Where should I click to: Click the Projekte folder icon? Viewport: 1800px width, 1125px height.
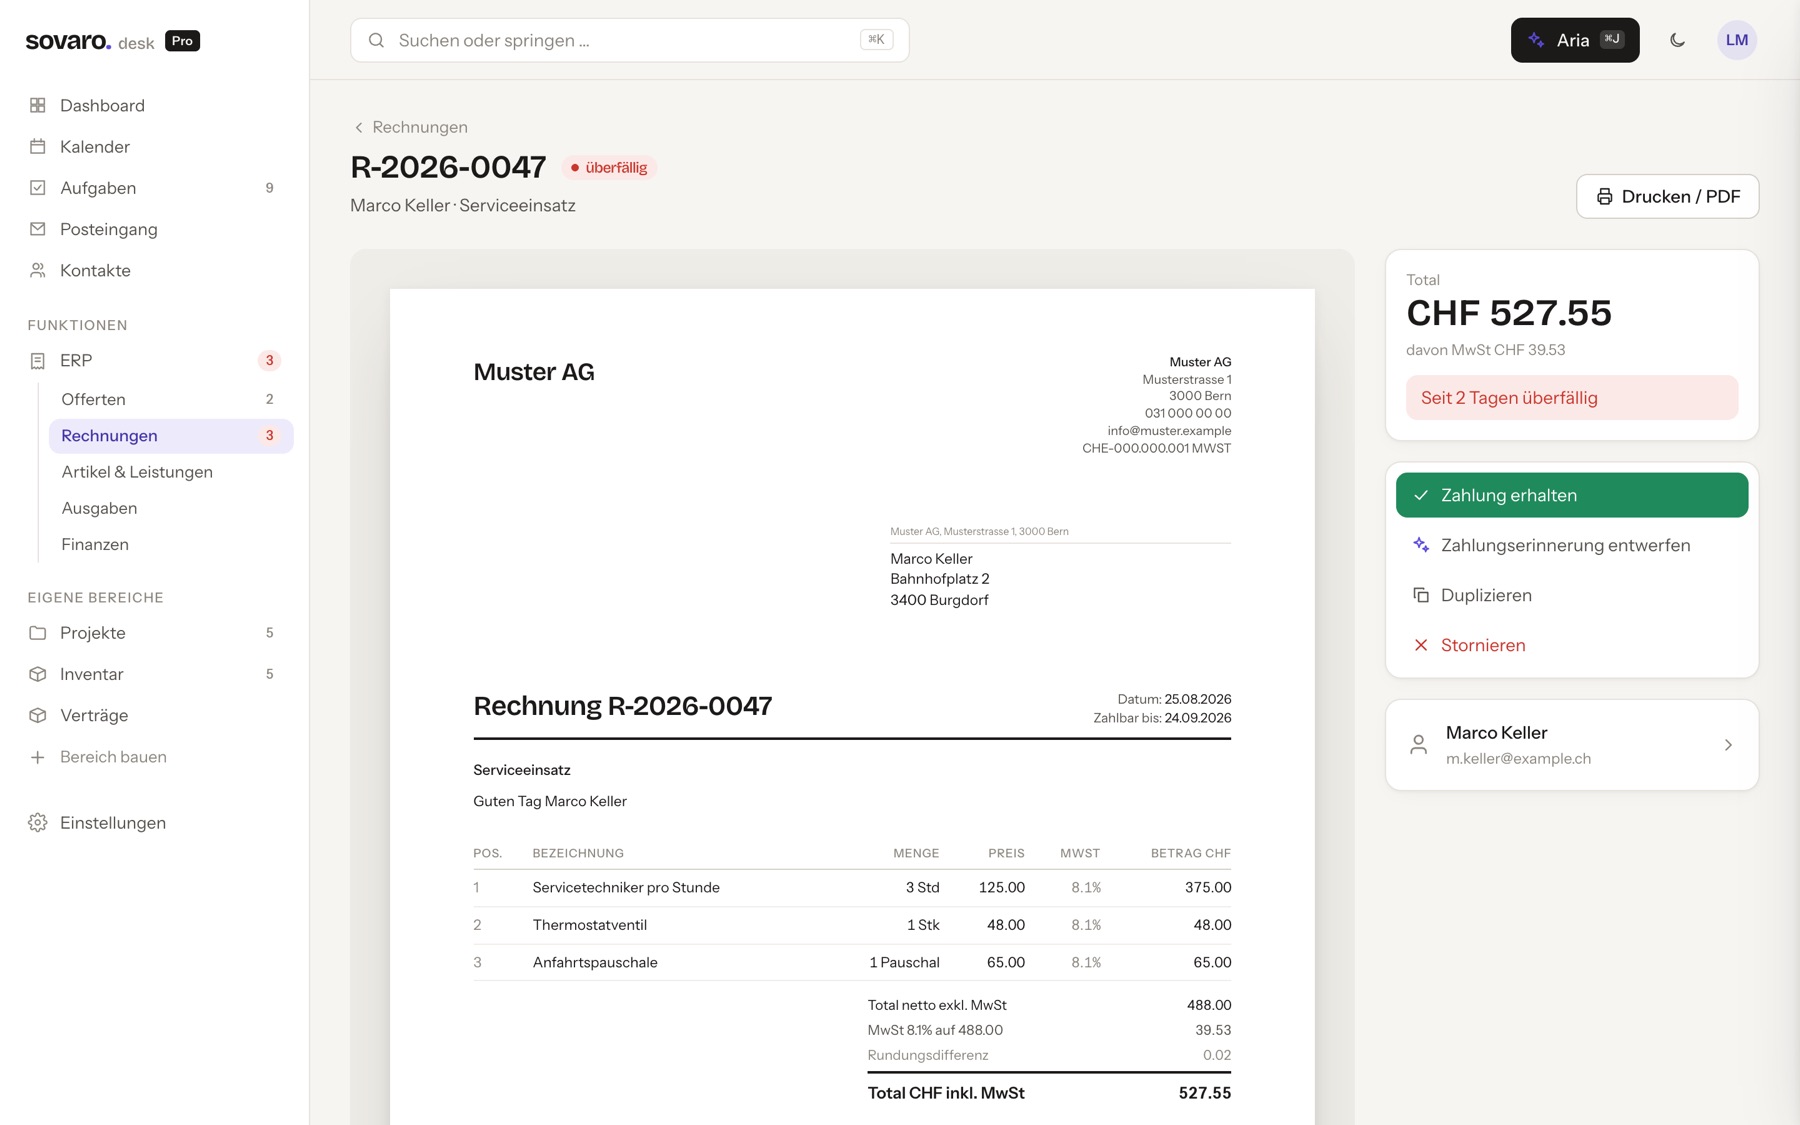tap(38, 633)
